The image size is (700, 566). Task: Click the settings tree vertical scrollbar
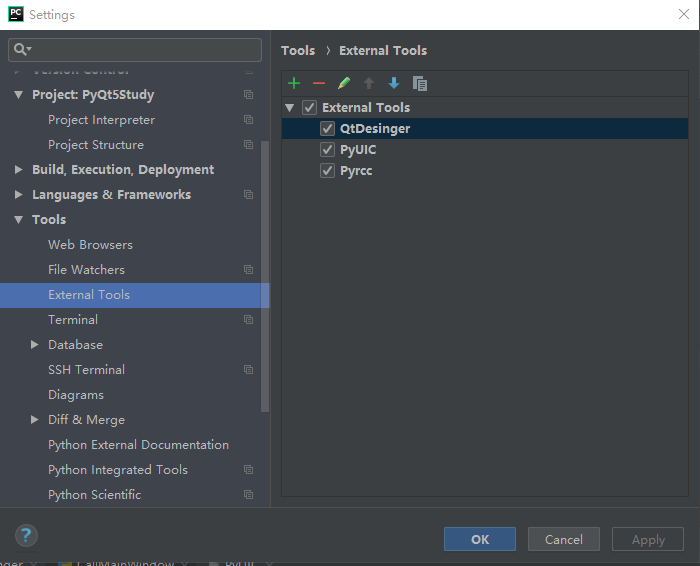(x=265, y=277)
